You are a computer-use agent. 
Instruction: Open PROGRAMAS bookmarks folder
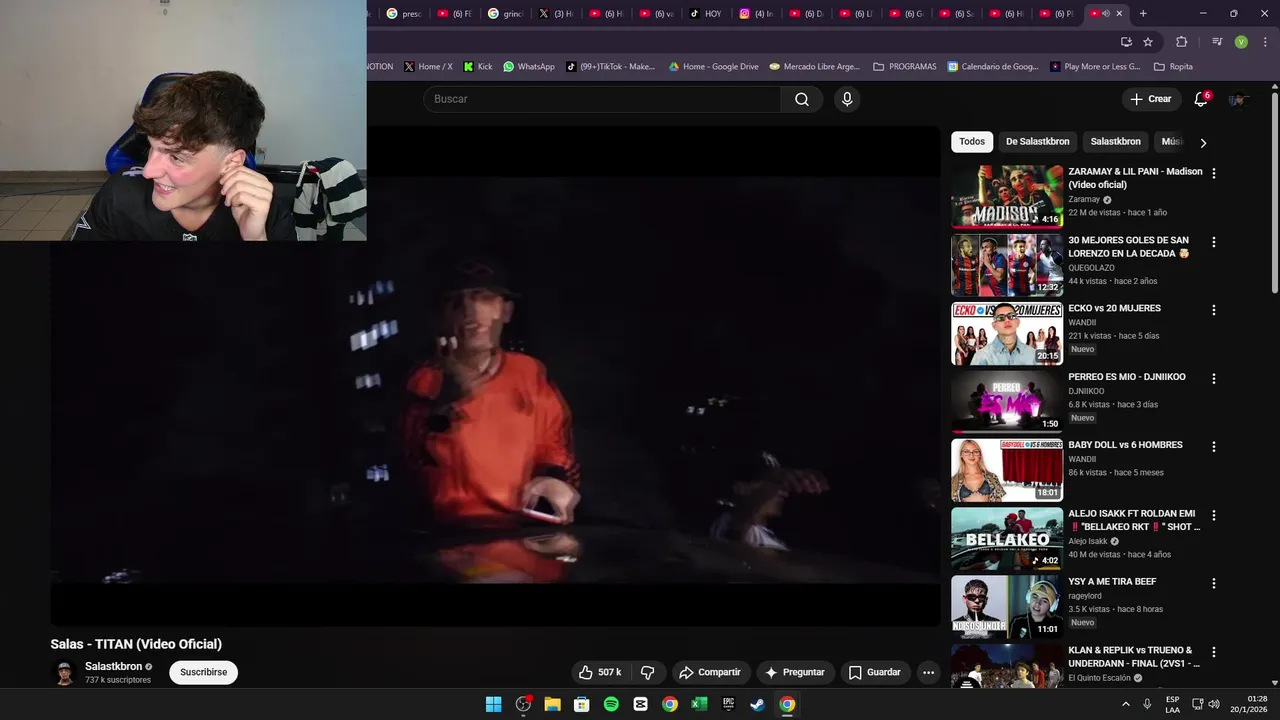pos(905,67)
